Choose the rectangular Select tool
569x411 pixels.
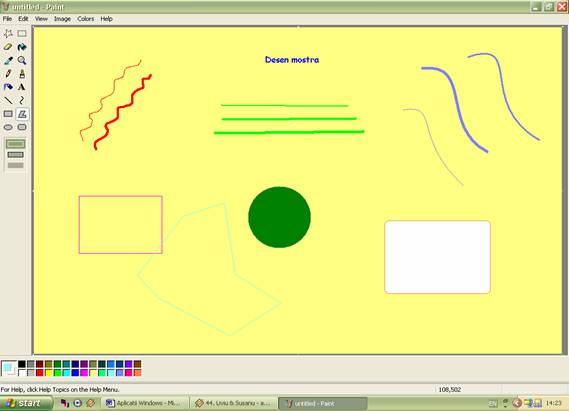(22, 33)
